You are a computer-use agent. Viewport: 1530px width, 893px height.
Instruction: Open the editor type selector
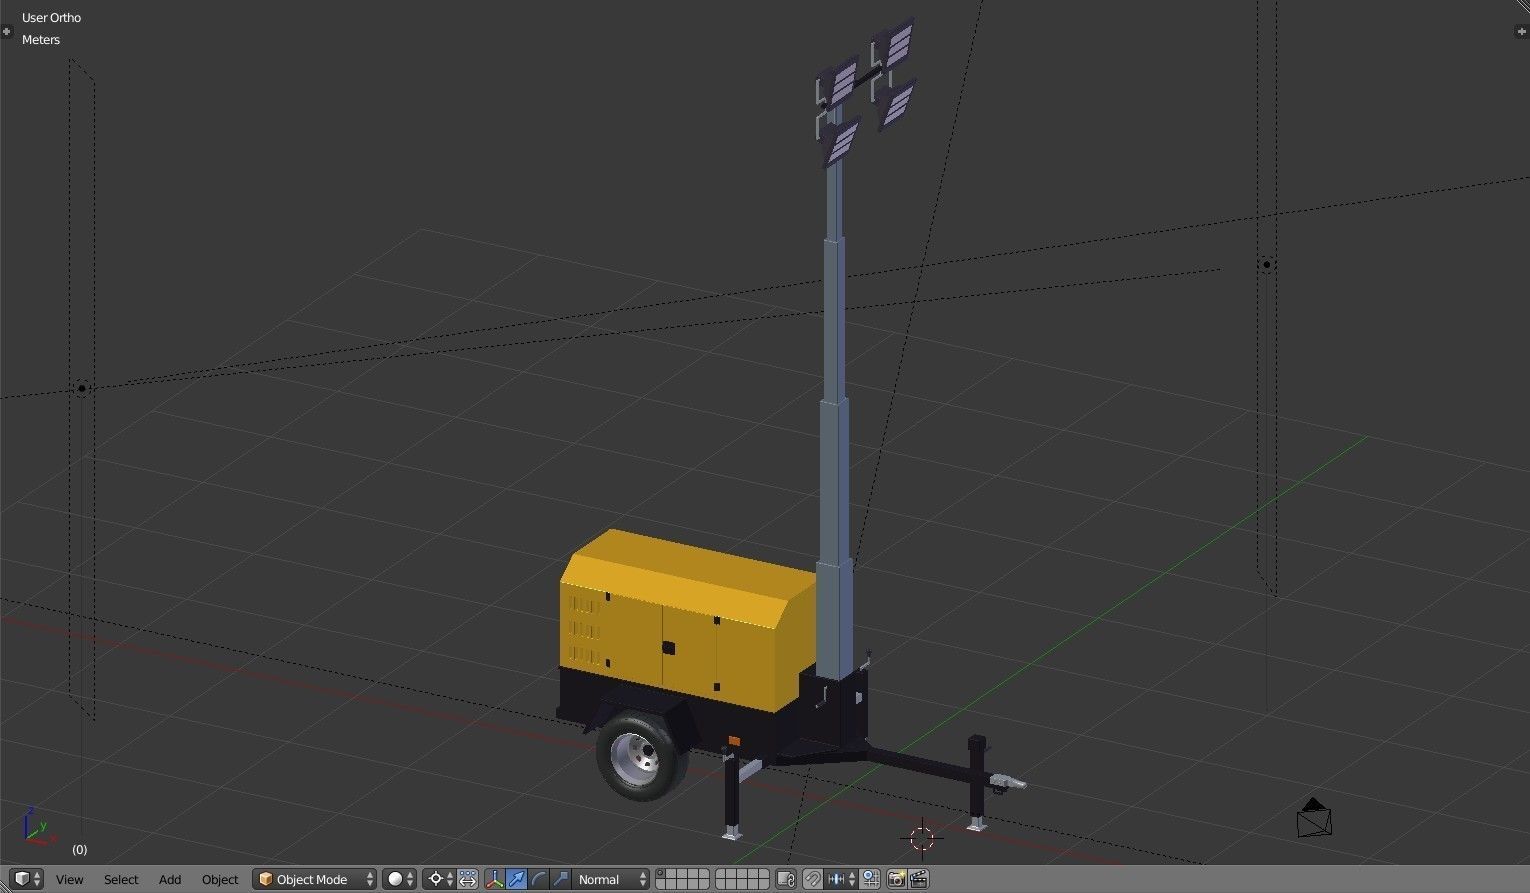[27, 879]
